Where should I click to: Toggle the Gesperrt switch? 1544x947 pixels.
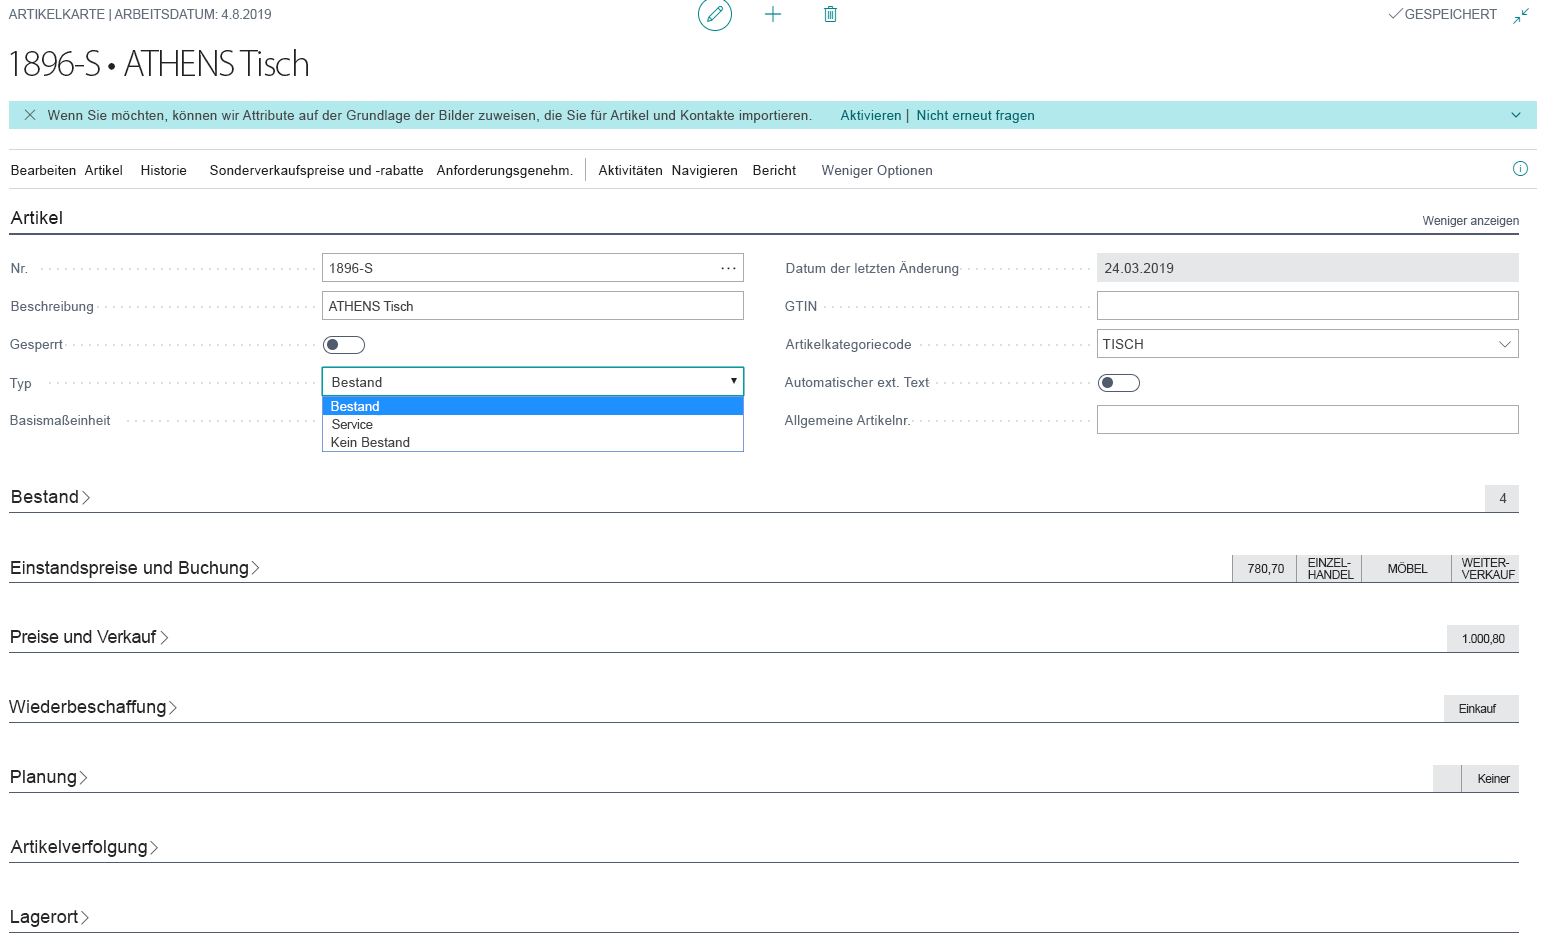344,345
